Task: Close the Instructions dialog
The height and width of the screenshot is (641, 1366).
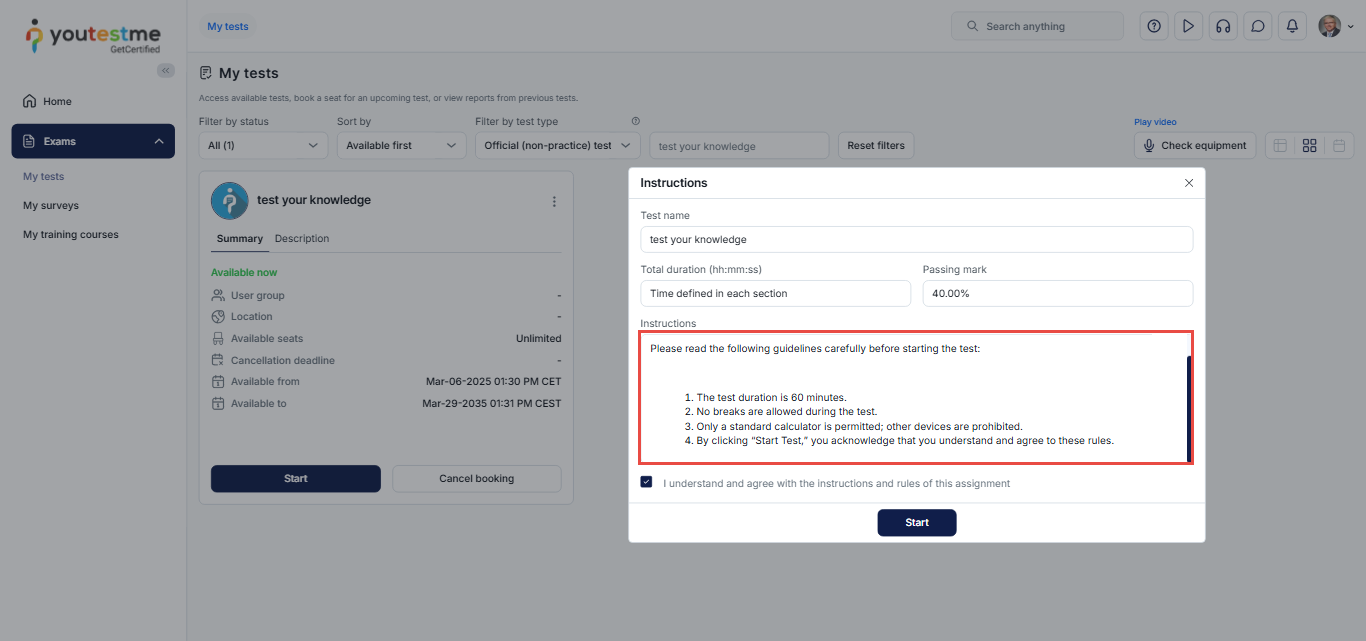Action: point(1188,183)
